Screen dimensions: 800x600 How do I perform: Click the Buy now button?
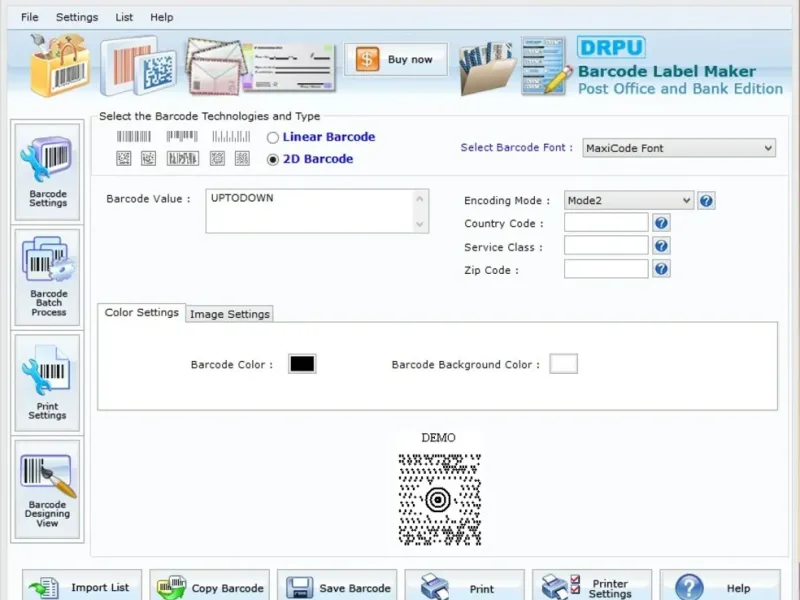pyautogui.click(x=396, y=60)
